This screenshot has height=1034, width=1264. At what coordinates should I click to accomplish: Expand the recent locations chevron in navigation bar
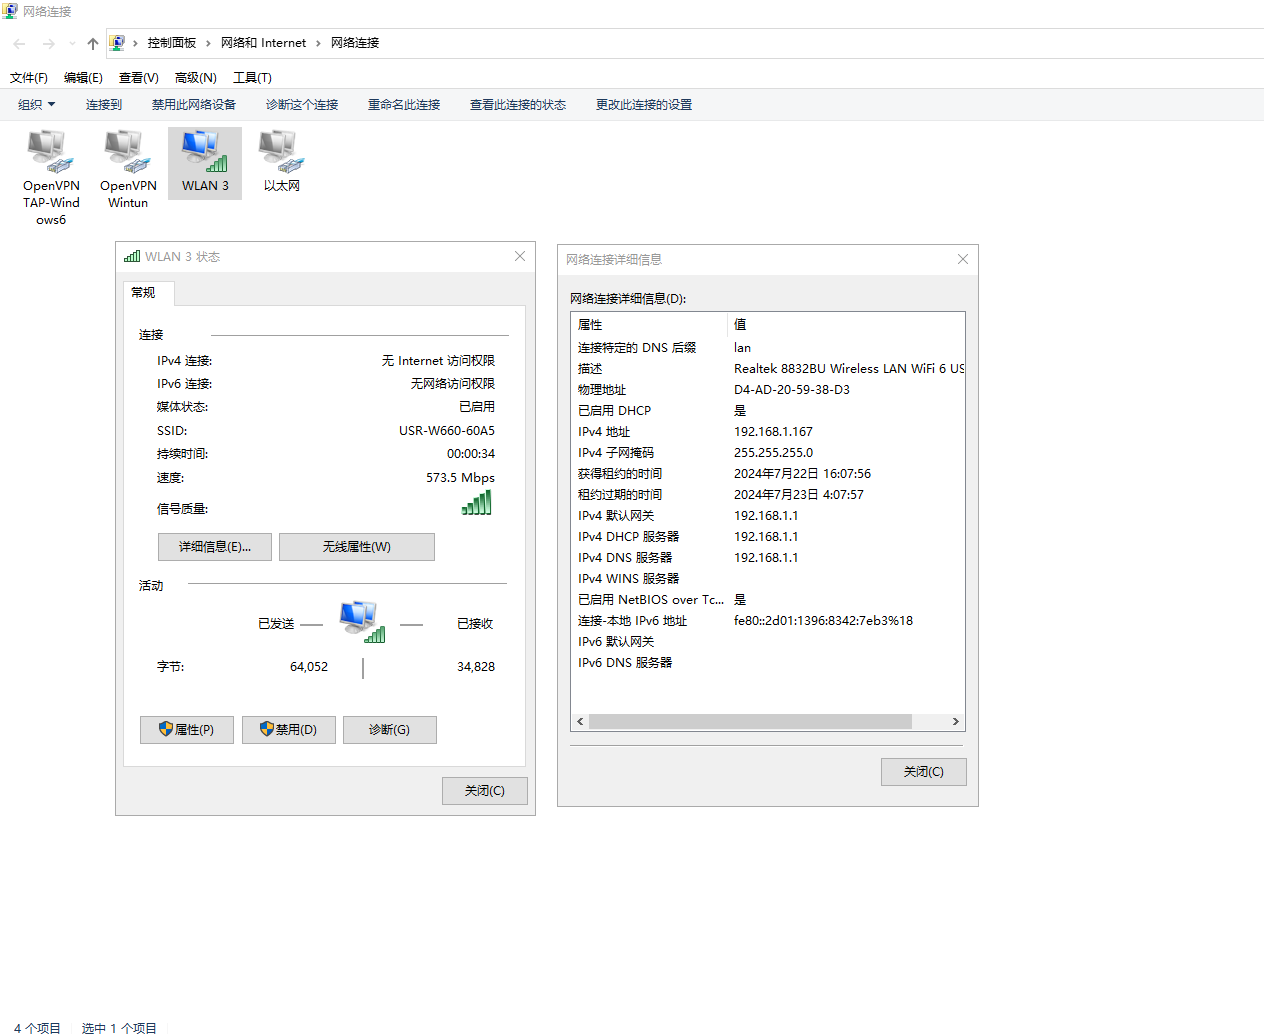point(72,43)
